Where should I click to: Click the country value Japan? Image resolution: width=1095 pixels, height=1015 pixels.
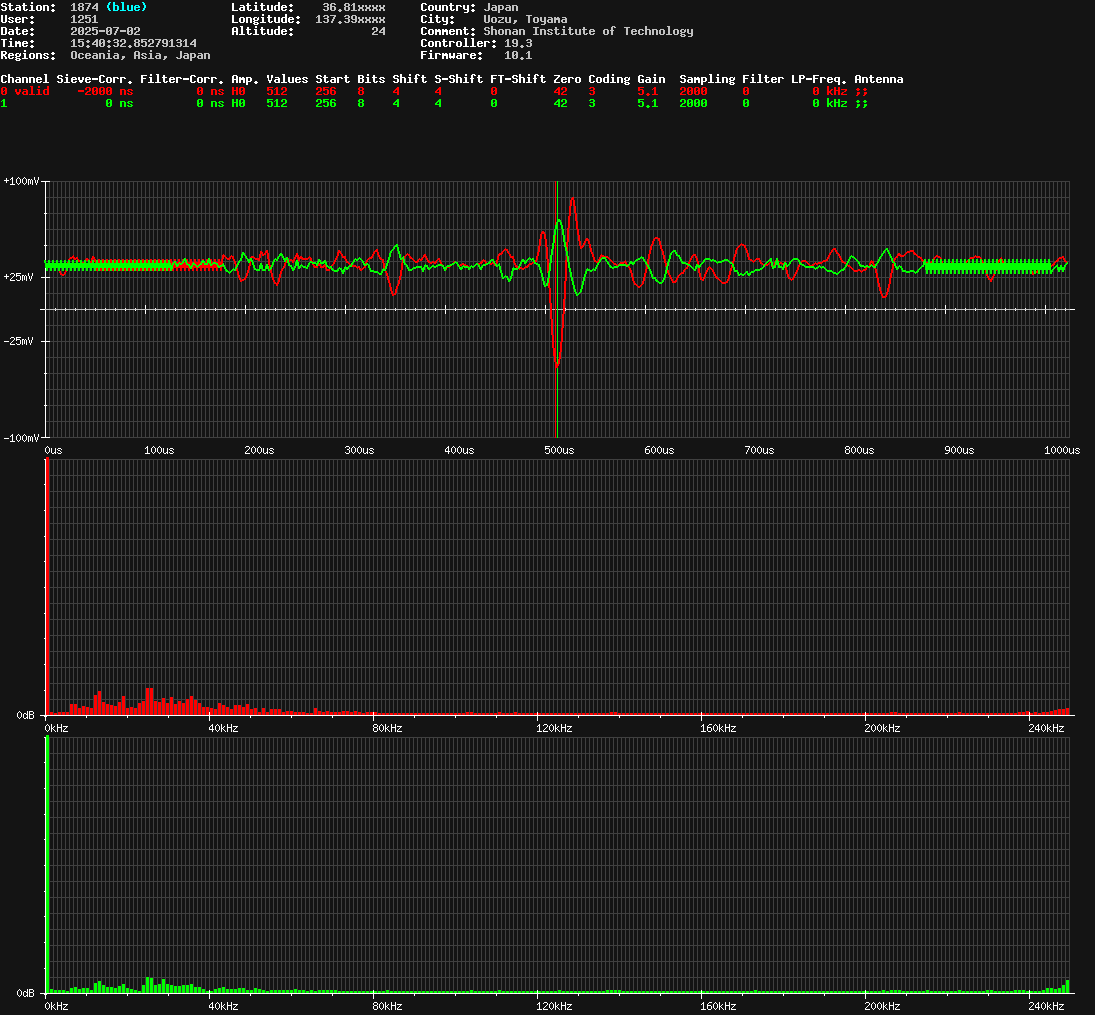[501, 7]
